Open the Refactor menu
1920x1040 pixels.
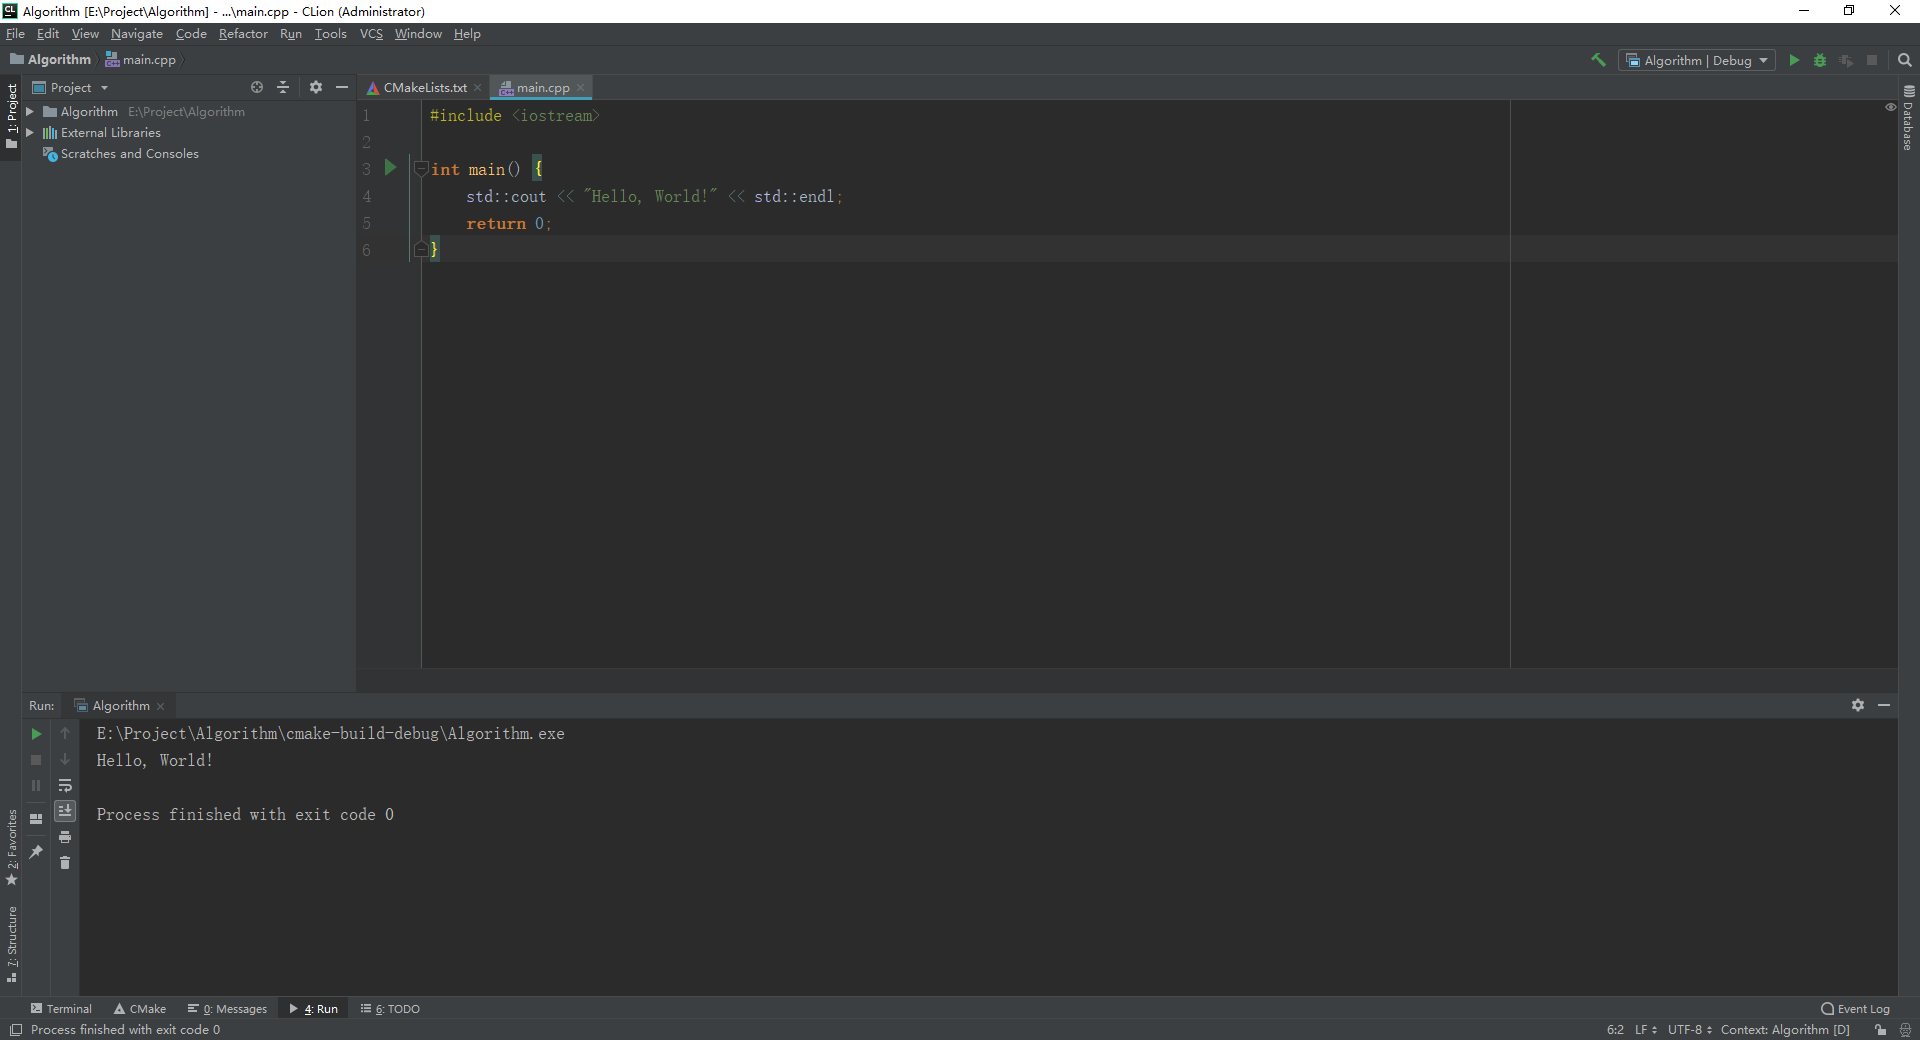coord(243,34)
